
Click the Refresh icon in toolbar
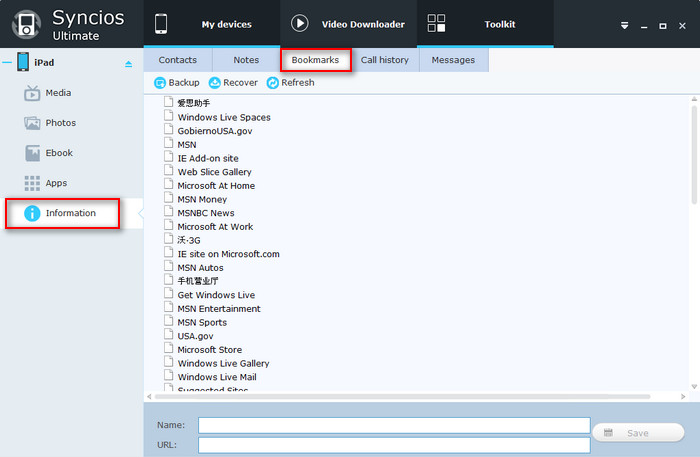[x=272, y=83]
